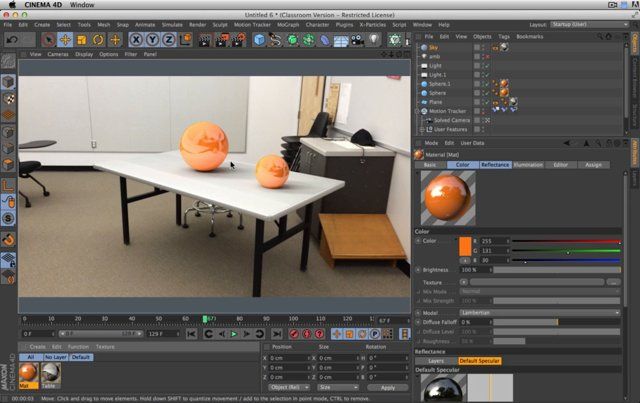Play animation forwards
Viewport: 640px width, 403px height.
[233, 334]
